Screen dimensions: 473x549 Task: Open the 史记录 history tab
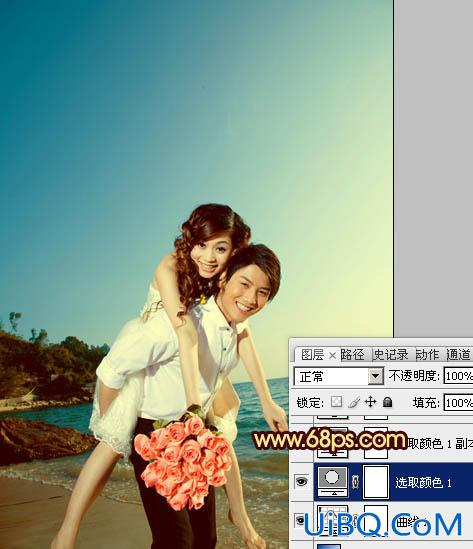point(390,355)
